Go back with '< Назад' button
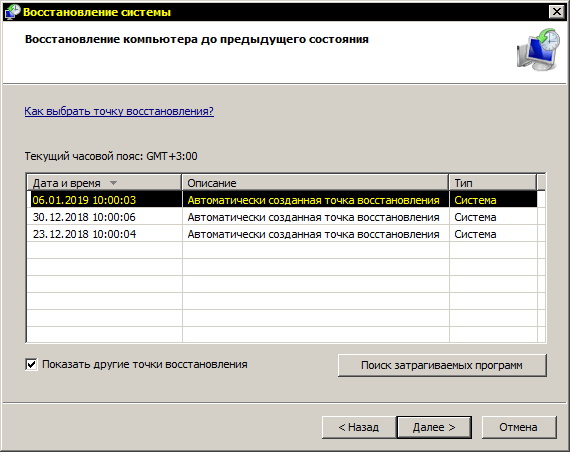The image size is (570, 452). click(359, 427)
